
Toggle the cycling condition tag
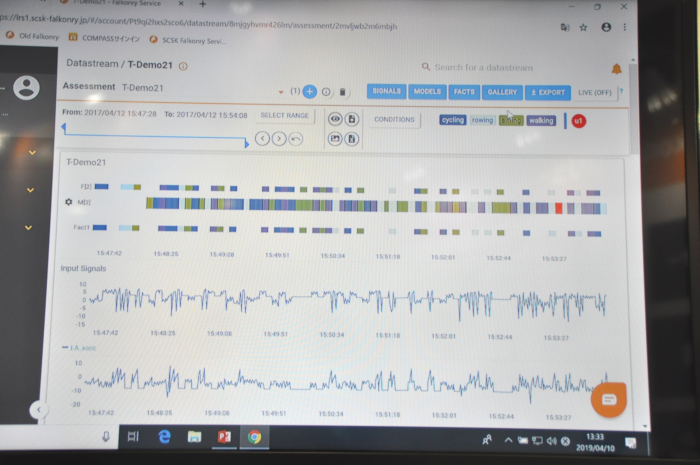tap(453, 120)
